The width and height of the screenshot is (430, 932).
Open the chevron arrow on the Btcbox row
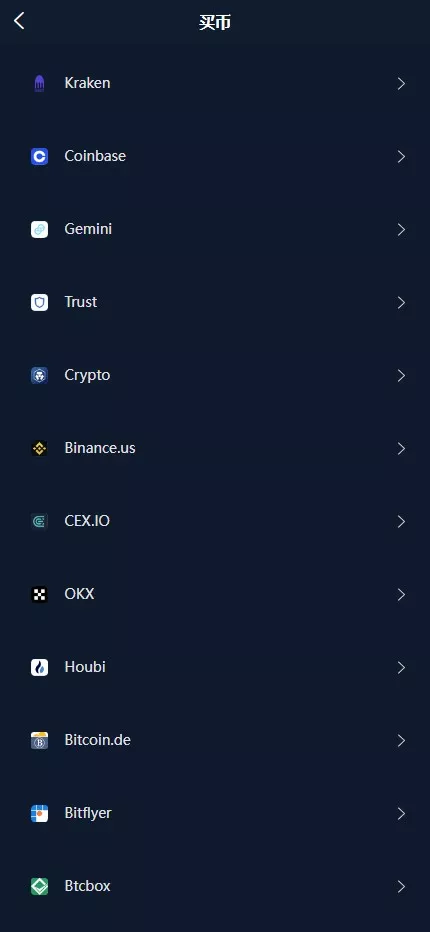click(401, 887)
